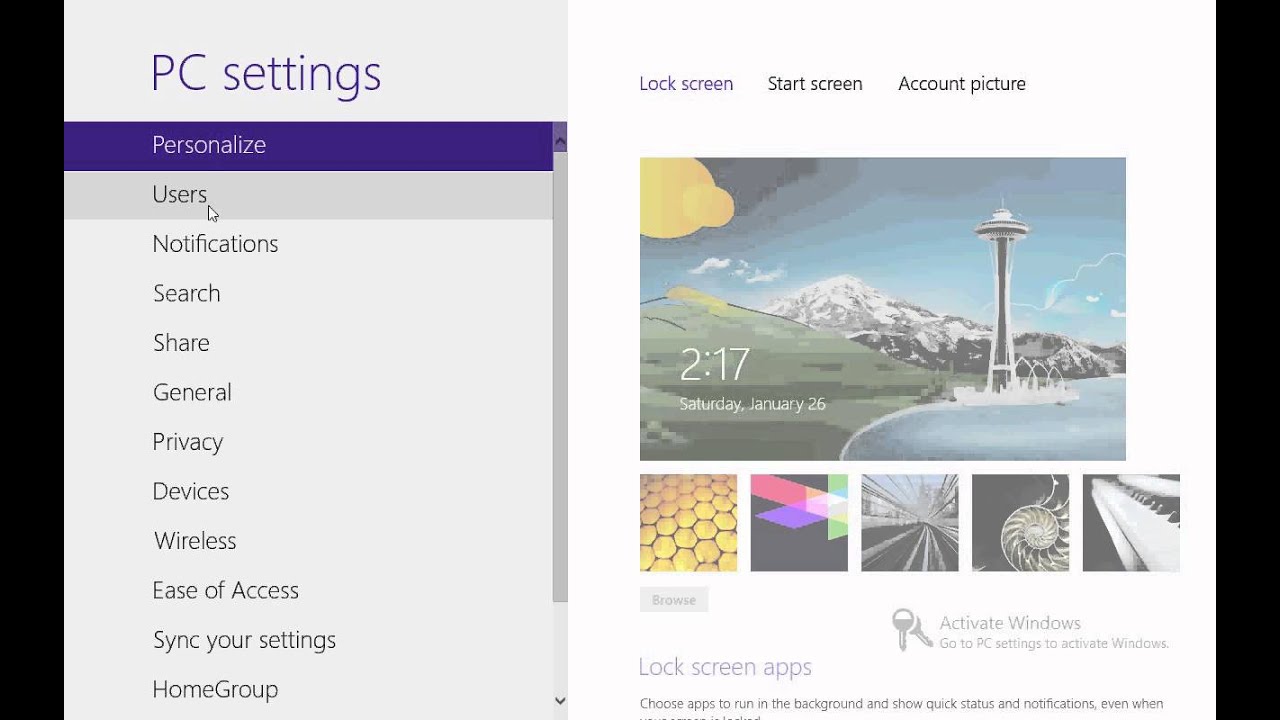Open the Search settings category
This screenshot has width=1280, height=720.
coord(187,293)
